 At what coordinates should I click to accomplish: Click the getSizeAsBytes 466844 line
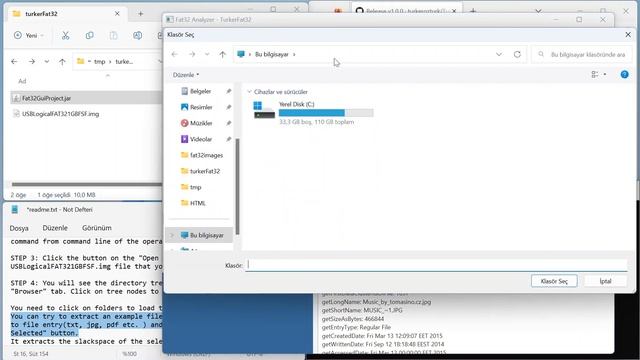353,319
